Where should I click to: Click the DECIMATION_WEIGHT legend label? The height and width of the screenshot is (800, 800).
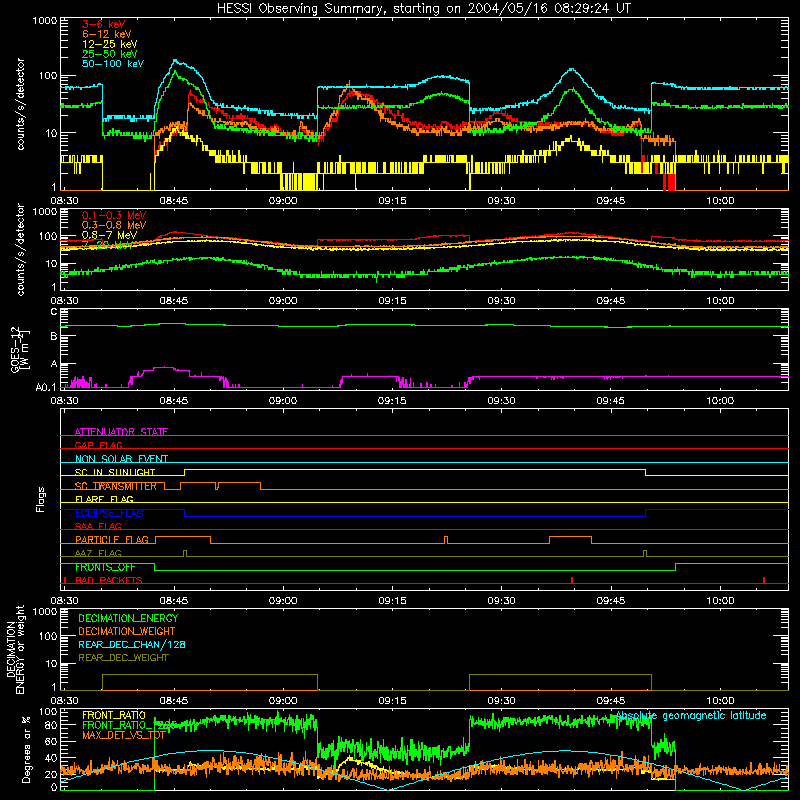127,632
